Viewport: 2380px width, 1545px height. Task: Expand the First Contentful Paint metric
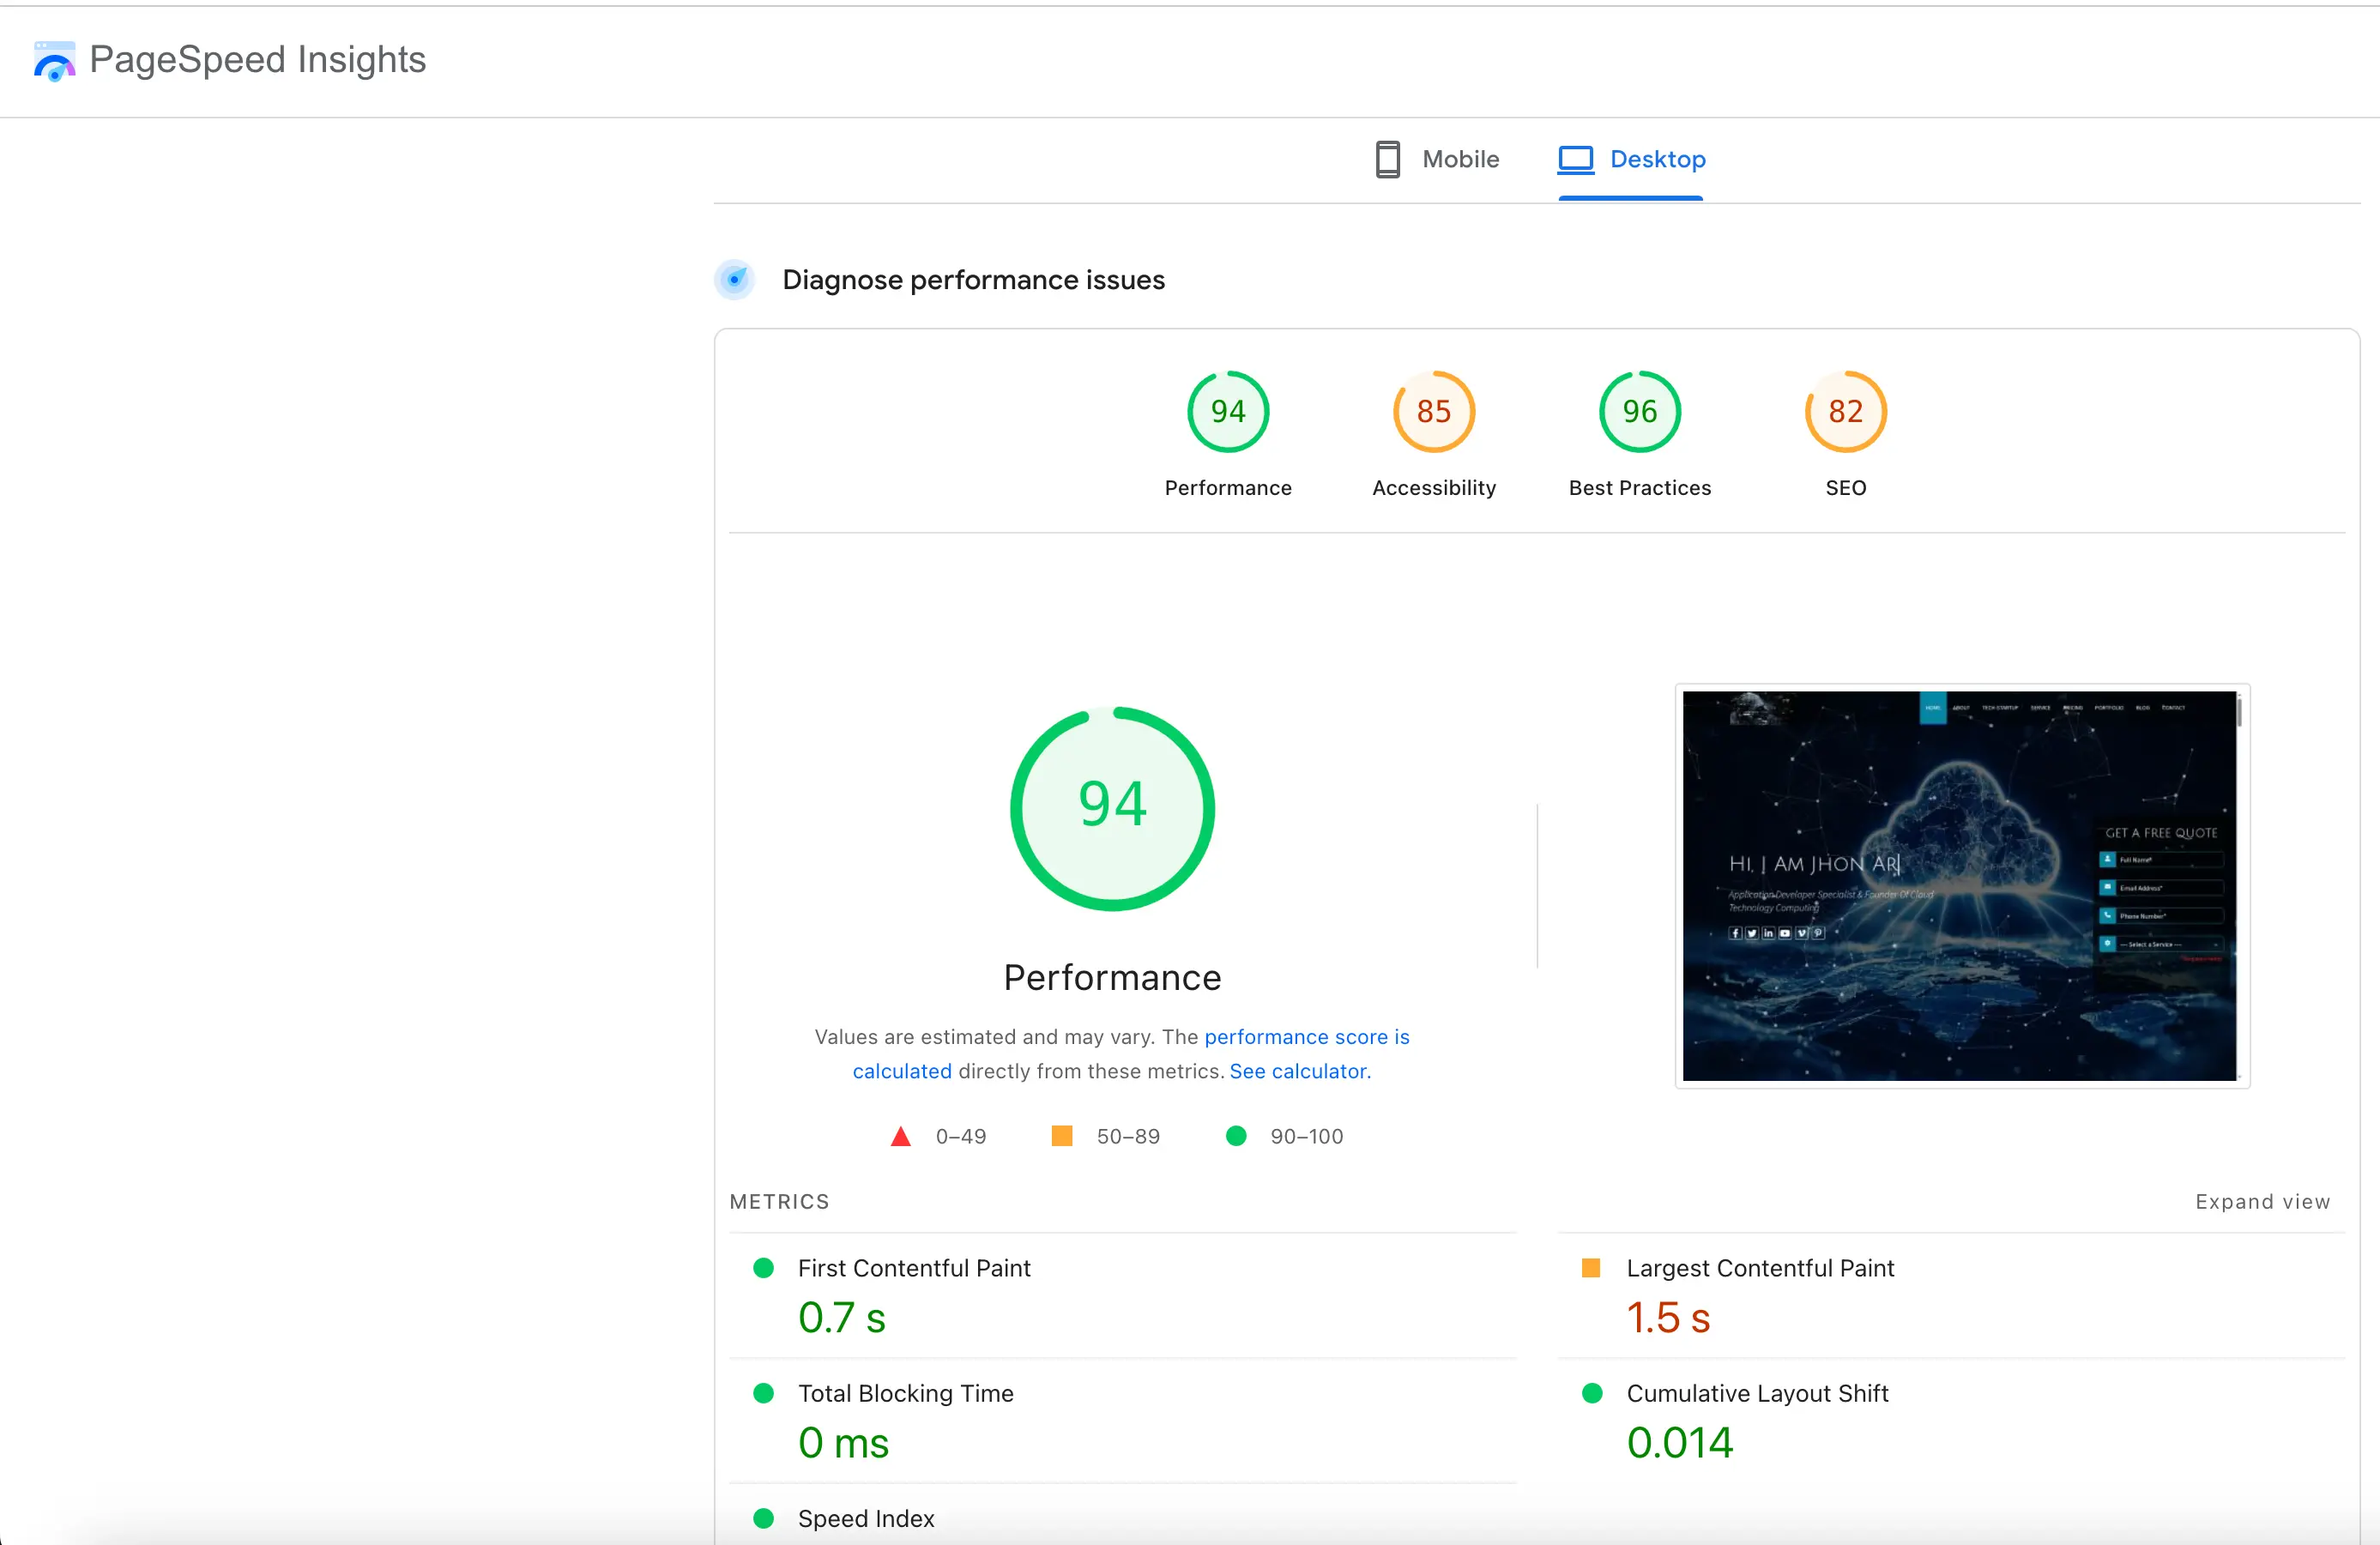click(913, 1268)
